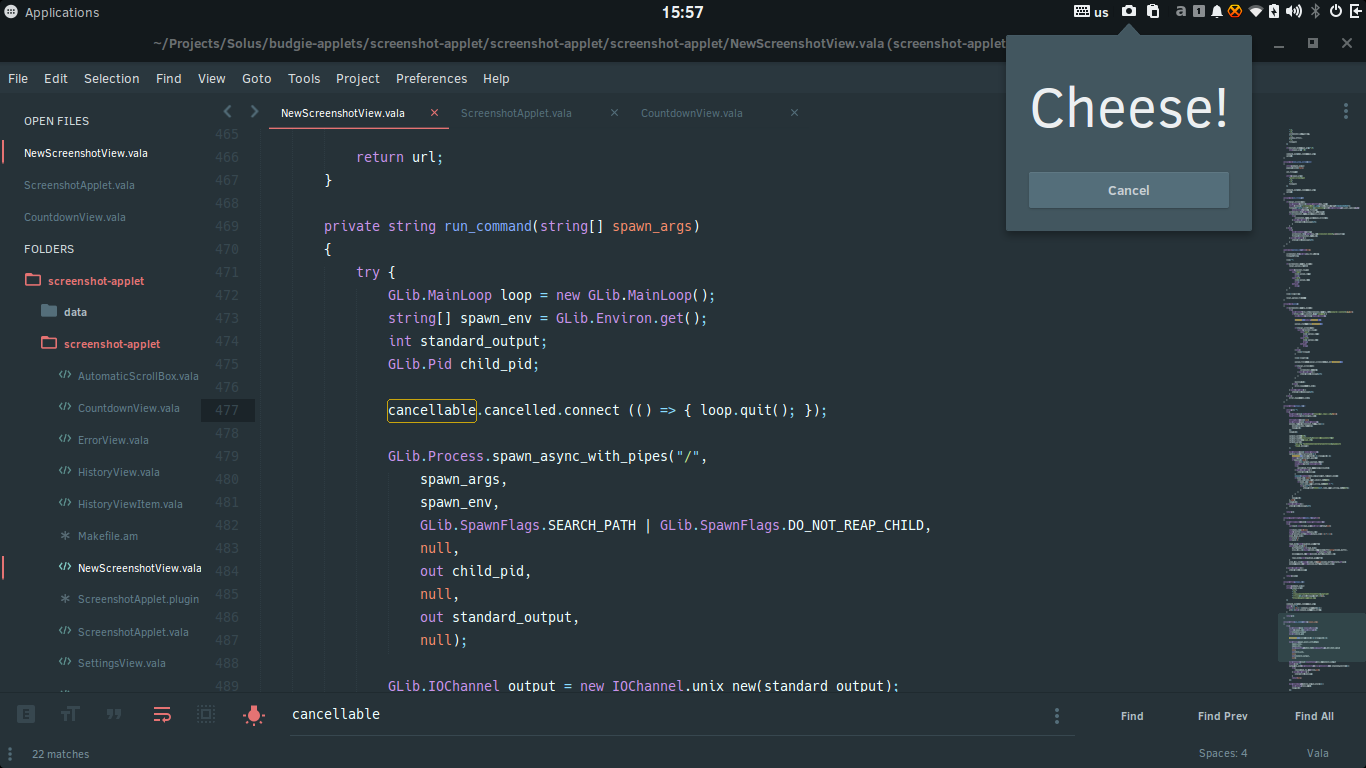Switch to the CountdownView.vala tab

point(692,113)
